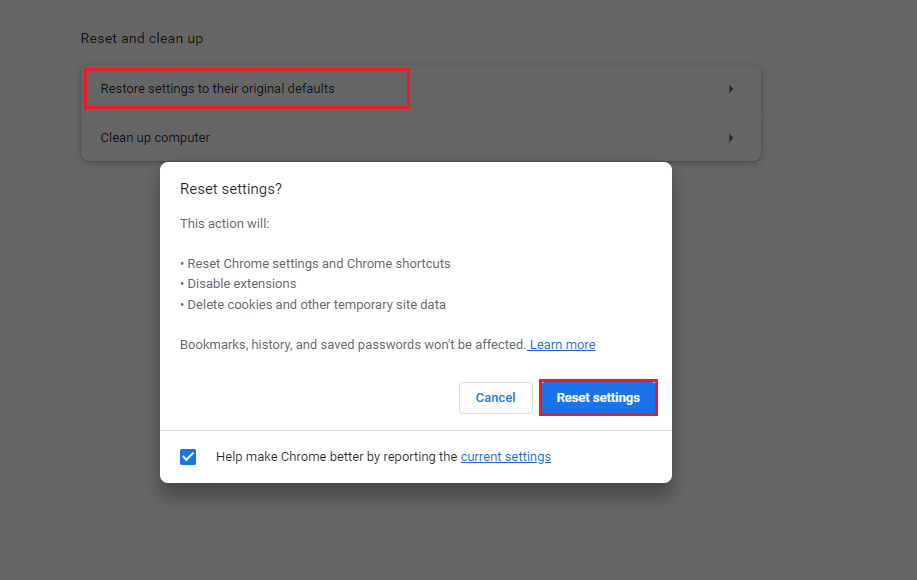This screenshot has width=917, height=580.
Task: Select the Reset settings? dialog title
Action: 231,189
